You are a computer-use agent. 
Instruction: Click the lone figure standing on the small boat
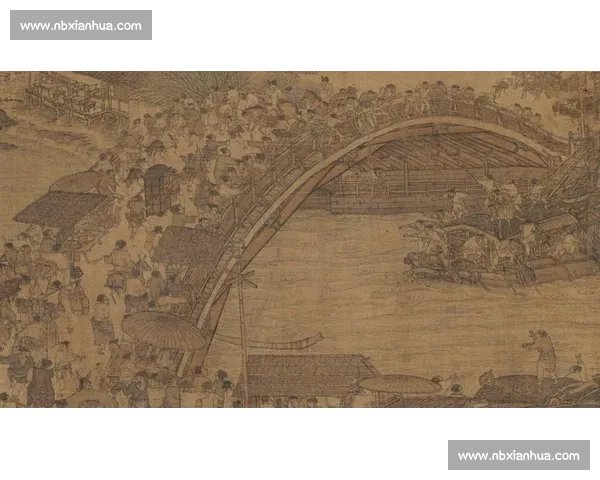[542, 352]
